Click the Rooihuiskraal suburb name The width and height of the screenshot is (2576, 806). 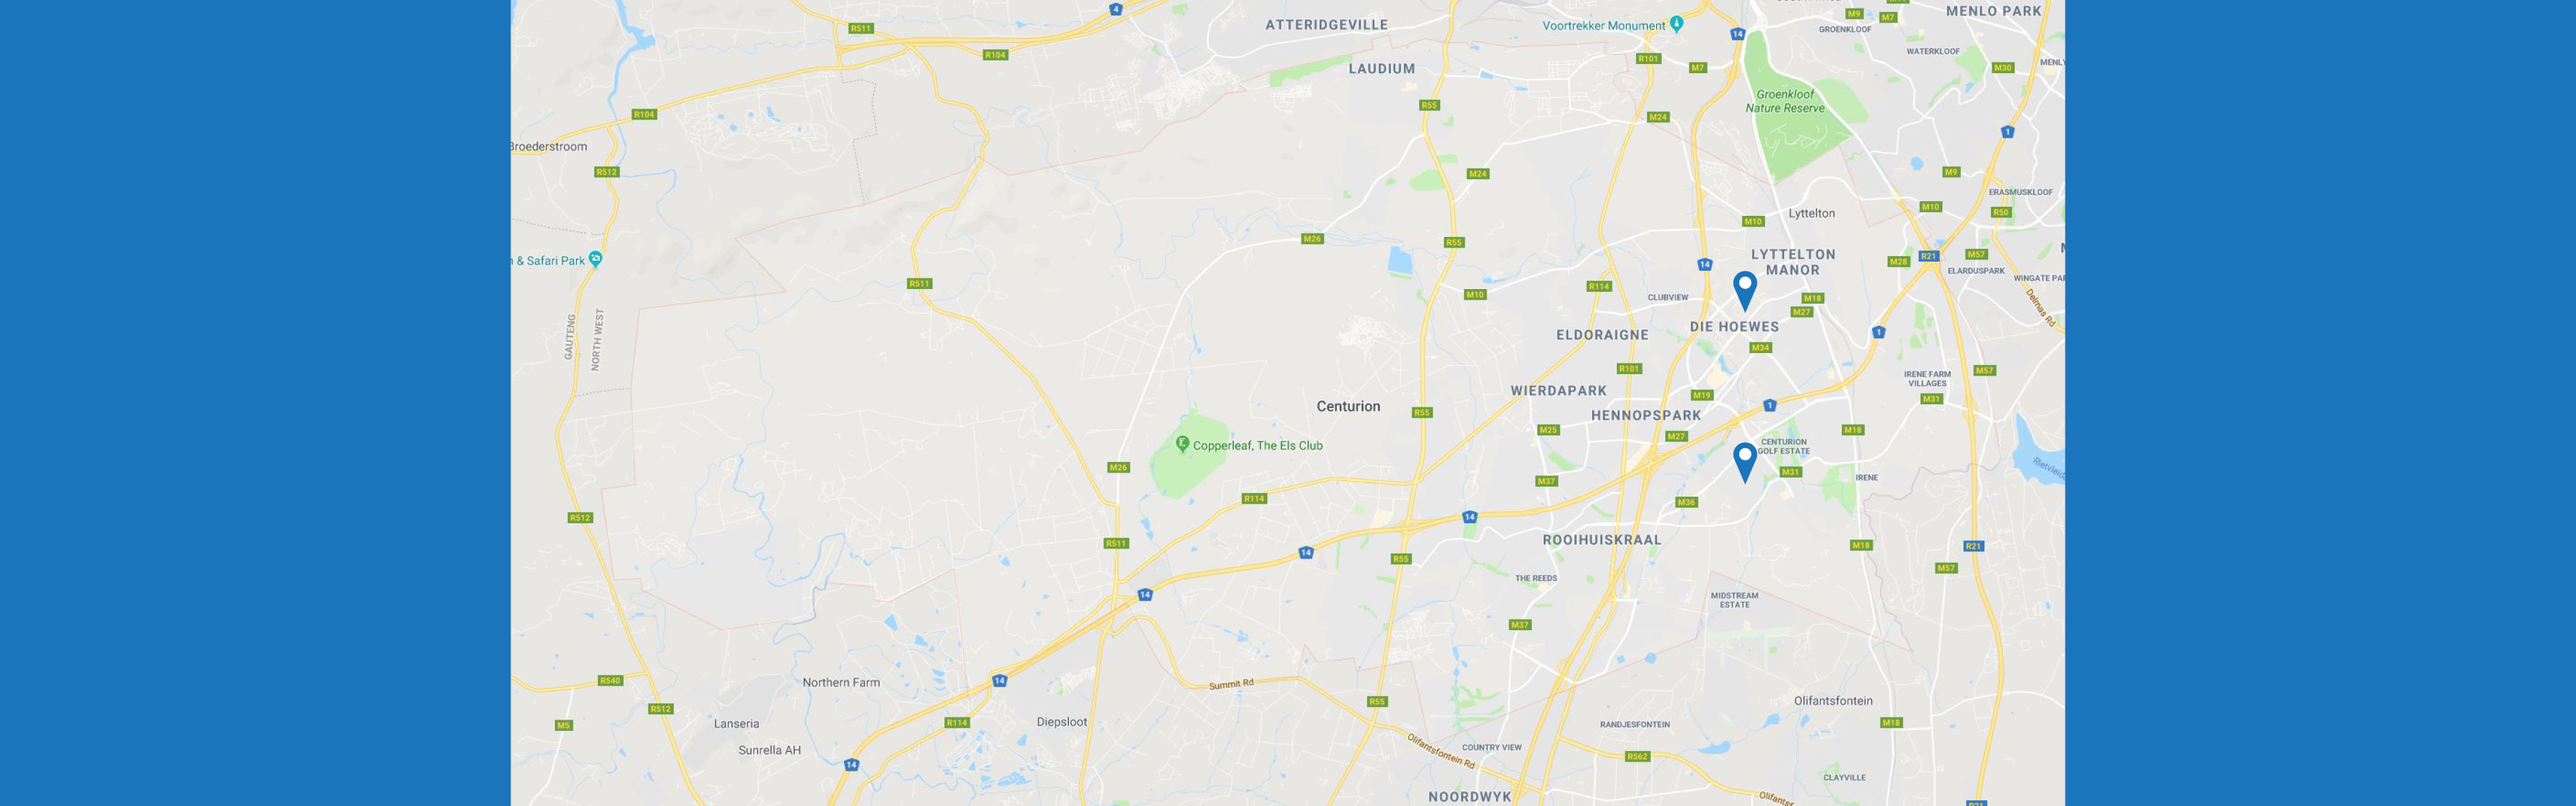(1601, 539)
